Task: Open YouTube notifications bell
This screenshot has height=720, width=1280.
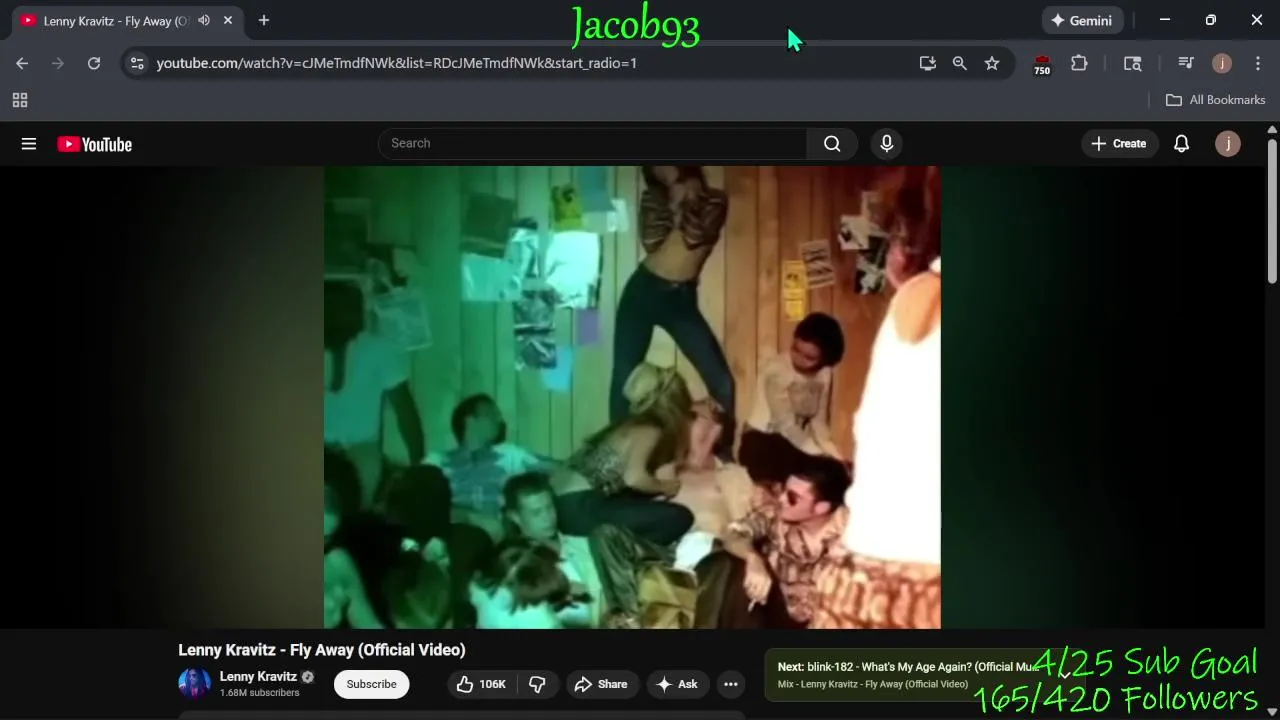Action: click(x=1181, y=143)
